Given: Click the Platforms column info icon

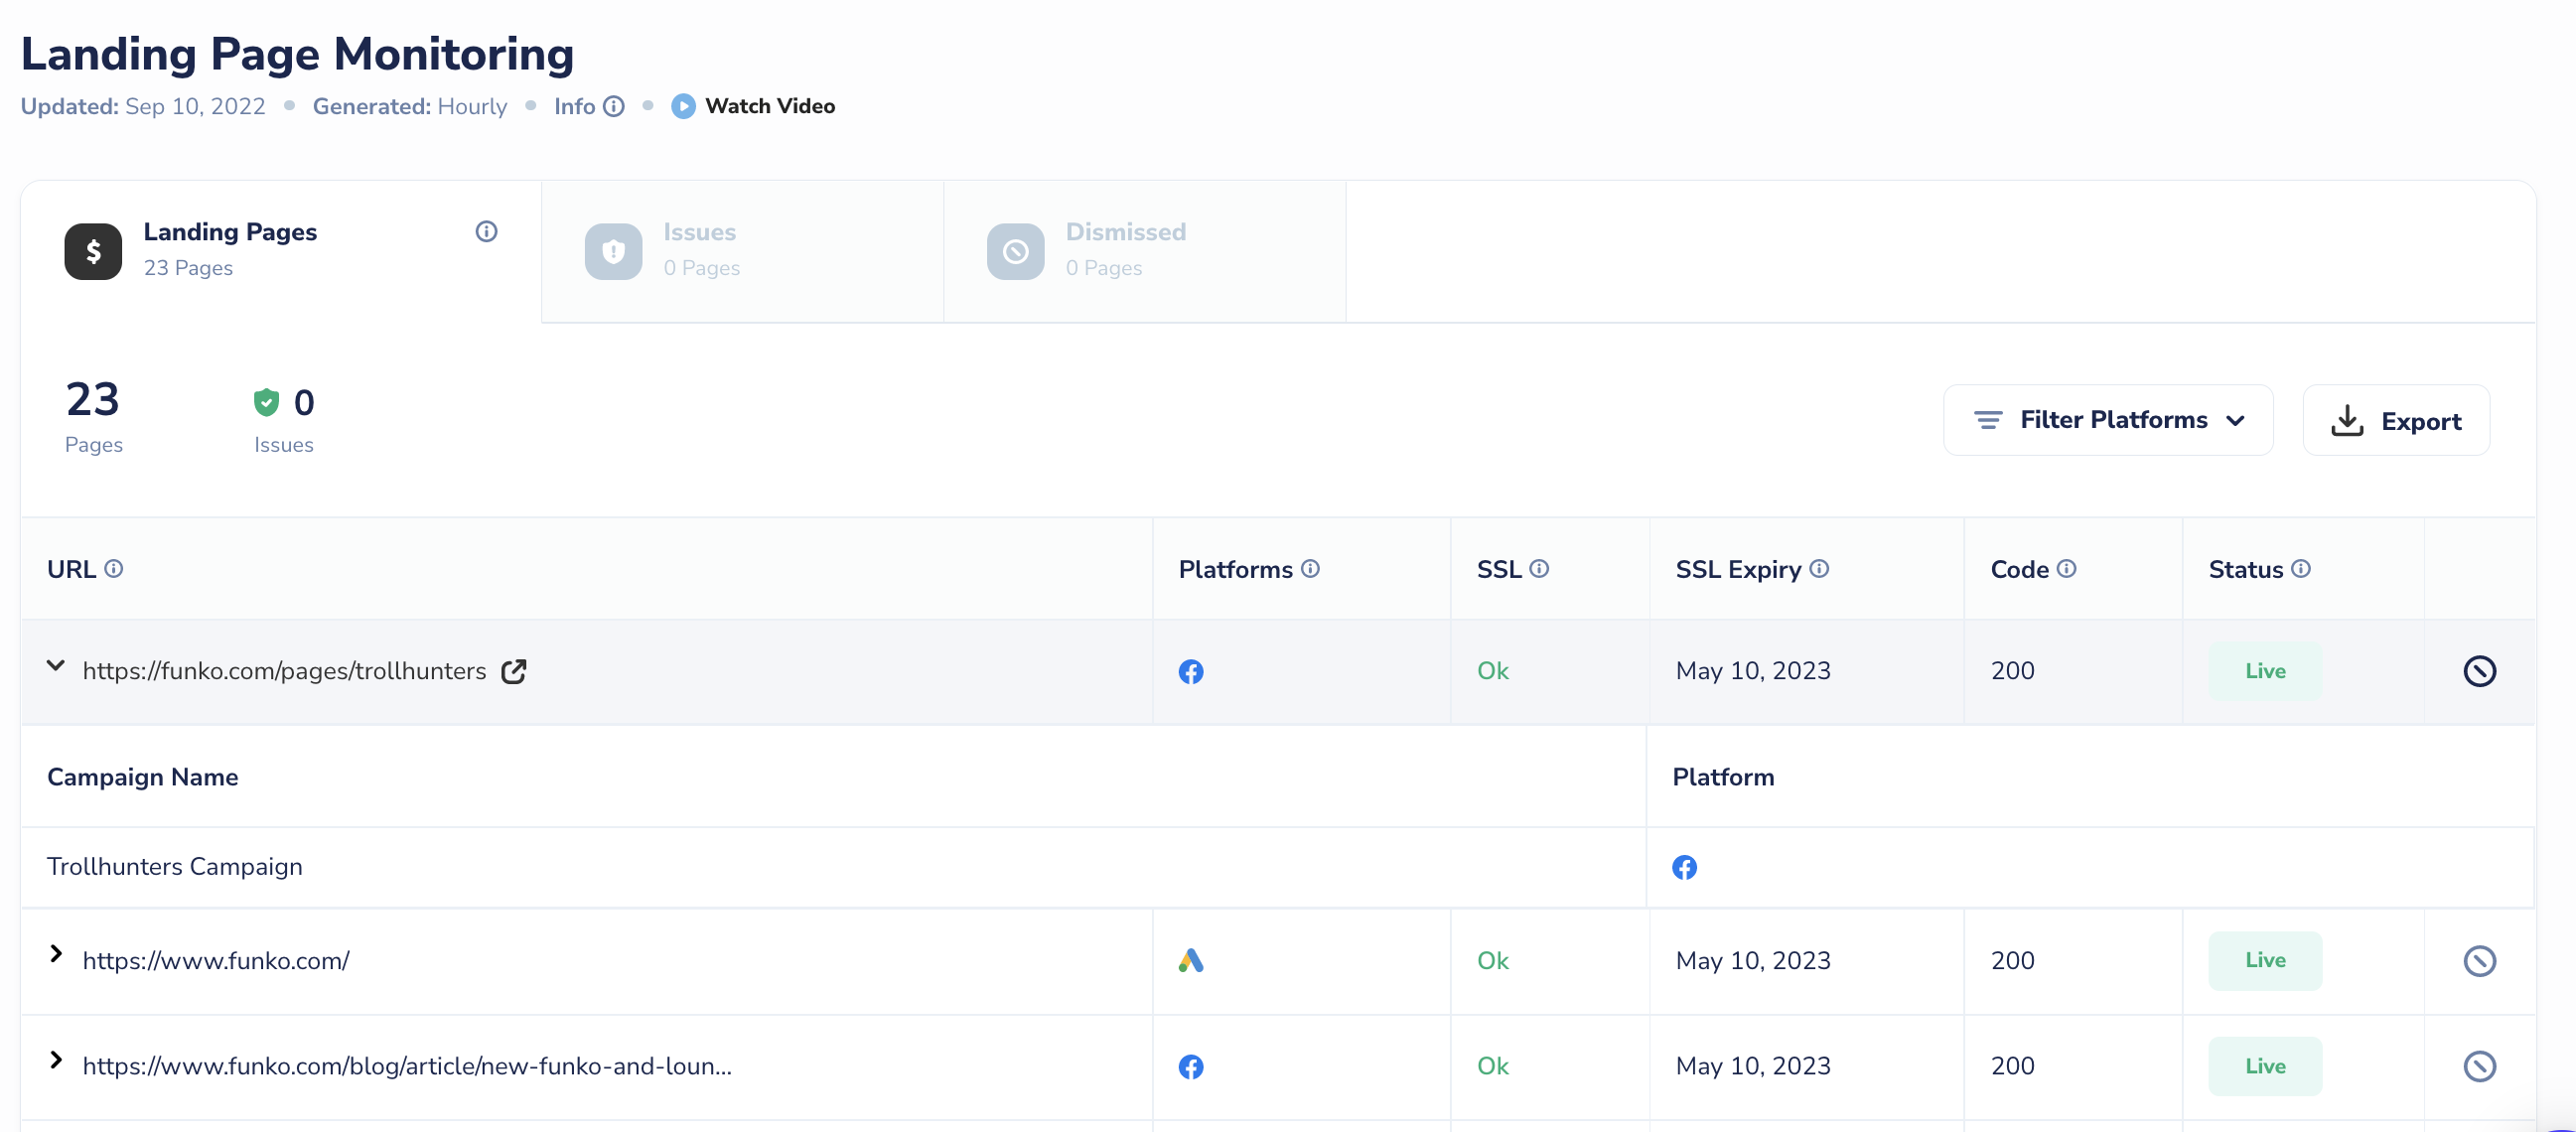Looking at the screenshot, I should pyautogui.click(x=1310, y=568).
